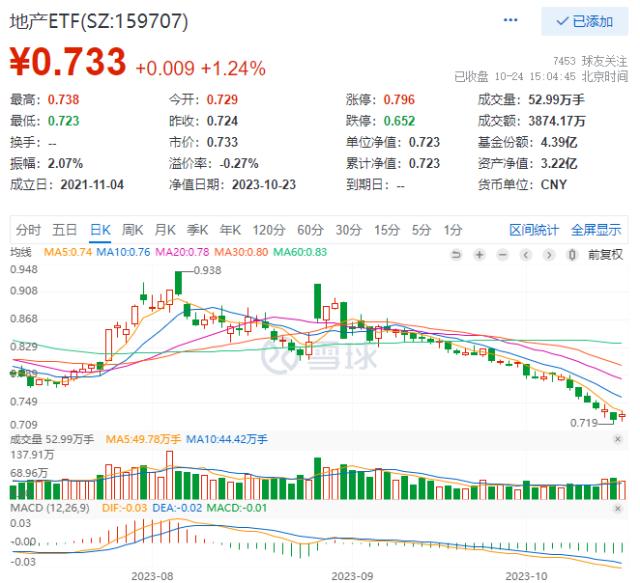640x583 pixels.
Task: Click the MA60:0.83 legend entry
Action: [300, 252]
